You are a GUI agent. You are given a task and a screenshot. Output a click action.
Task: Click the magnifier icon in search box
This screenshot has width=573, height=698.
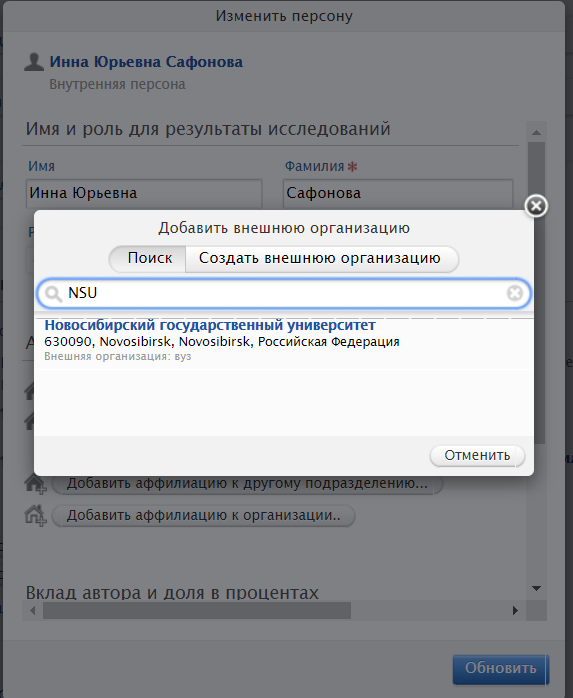tap(53, 294)
